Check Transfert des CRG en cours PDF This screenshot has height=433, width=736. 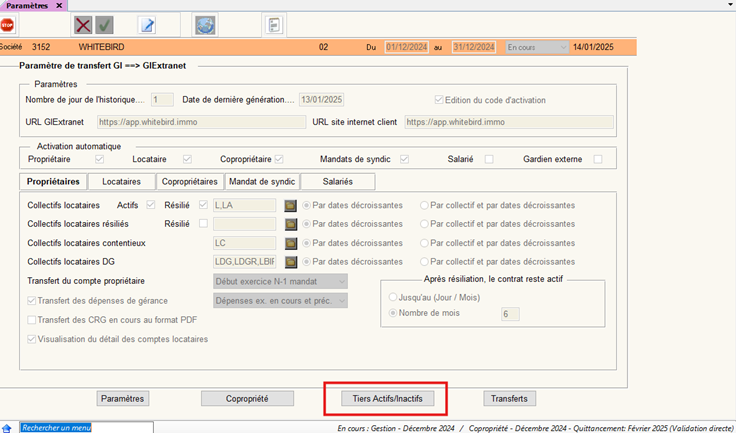(32, 320)
